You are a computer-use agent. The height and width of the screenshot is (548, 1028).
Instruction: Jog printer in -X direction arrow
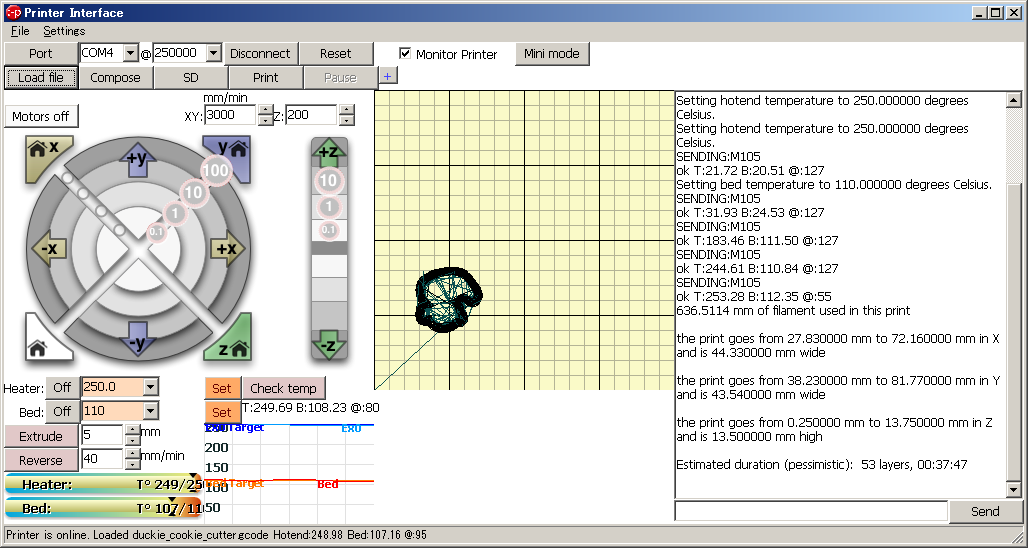pos(51,248)
